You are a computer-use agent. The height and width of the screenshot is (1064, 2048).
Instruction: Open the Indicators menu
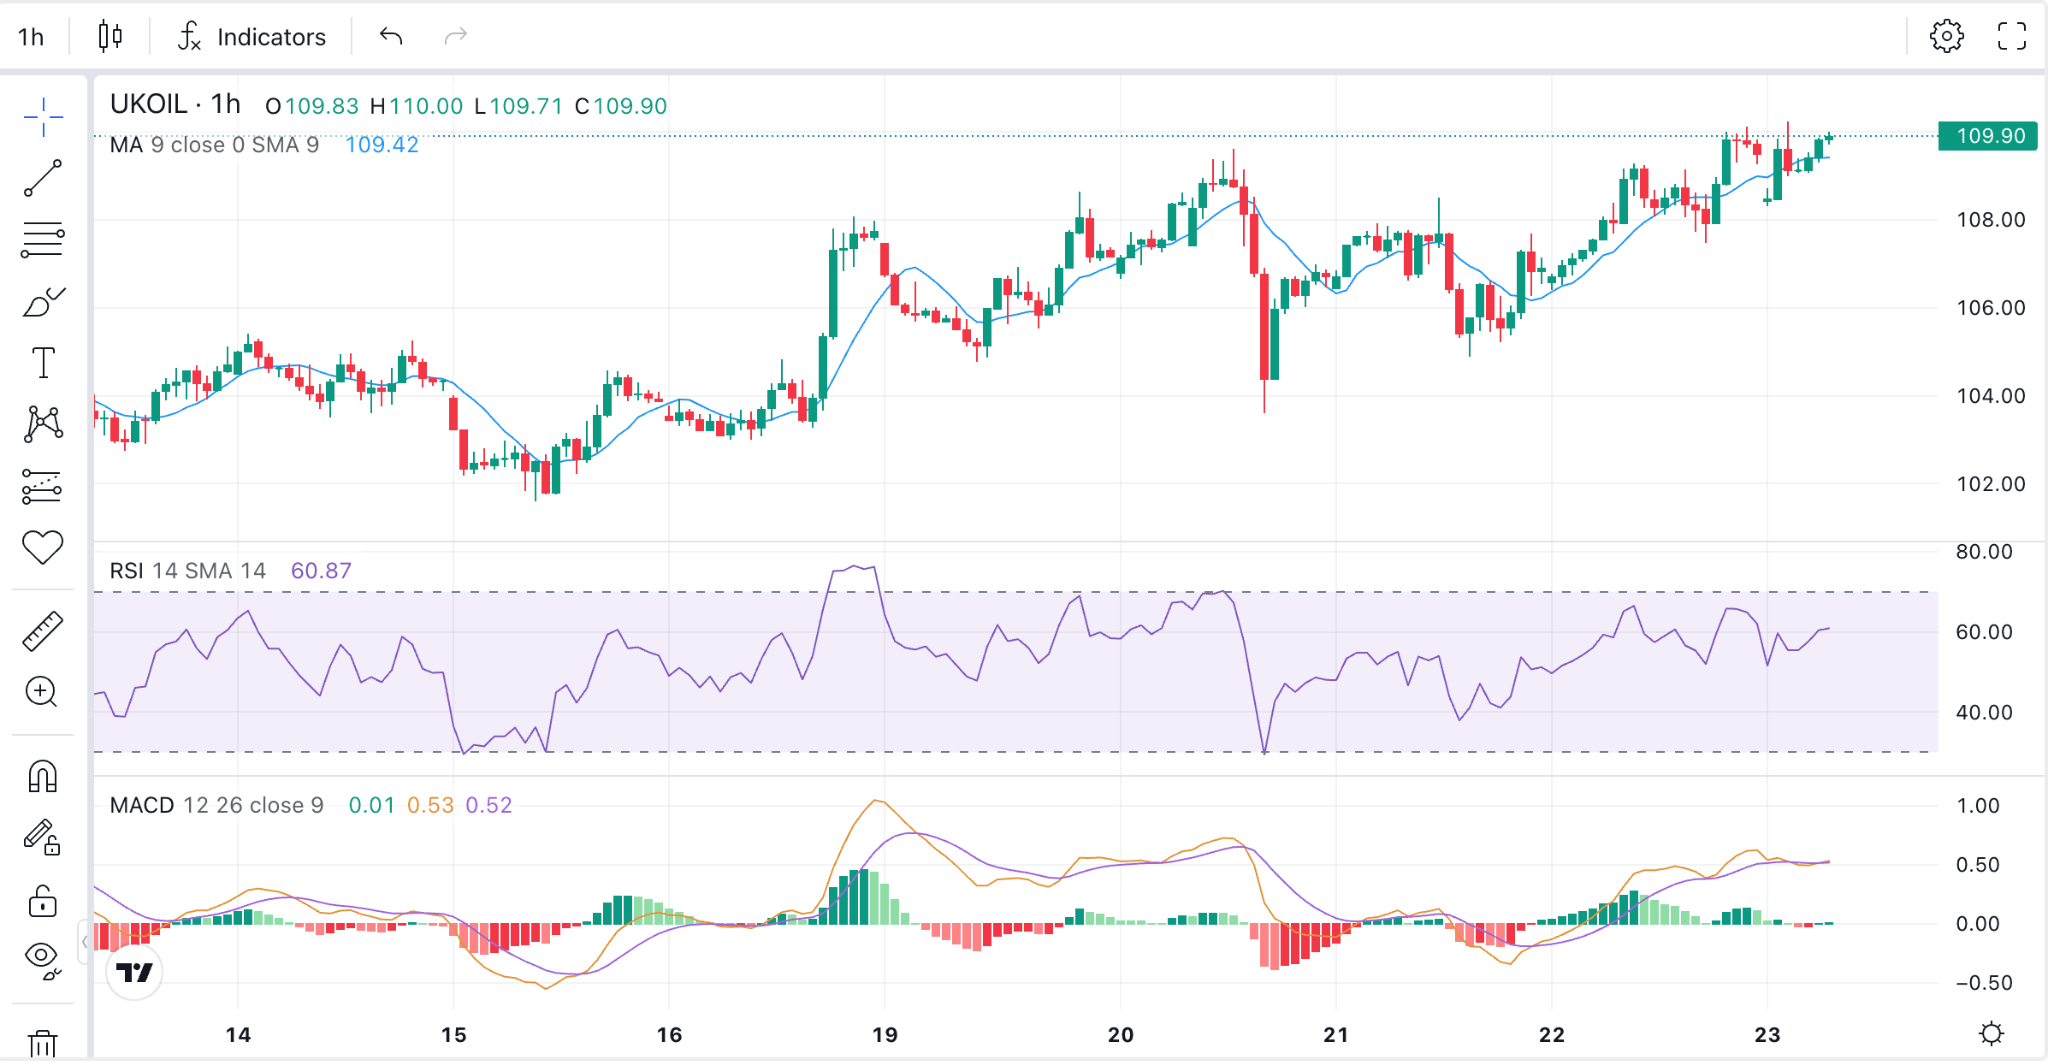pos(251,37)
